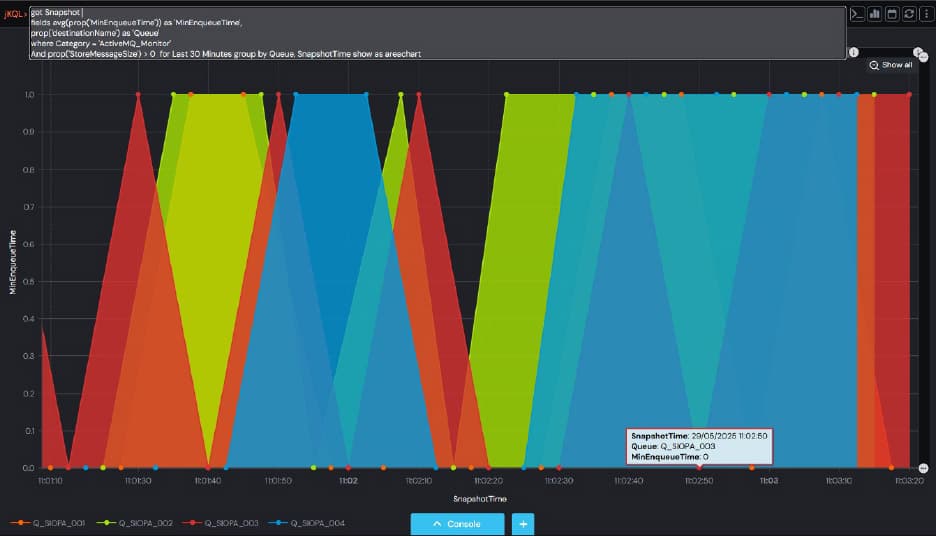
Task: Click the plus button beside Console
Action: point(523,523)
